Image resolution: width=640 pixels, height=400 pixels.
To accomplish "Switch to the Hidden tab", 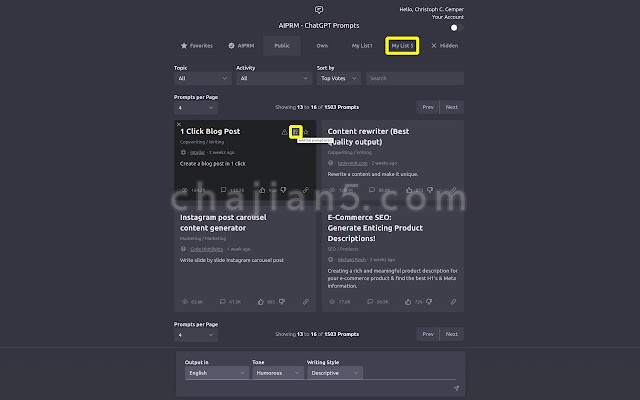I will tap(445, 46).
